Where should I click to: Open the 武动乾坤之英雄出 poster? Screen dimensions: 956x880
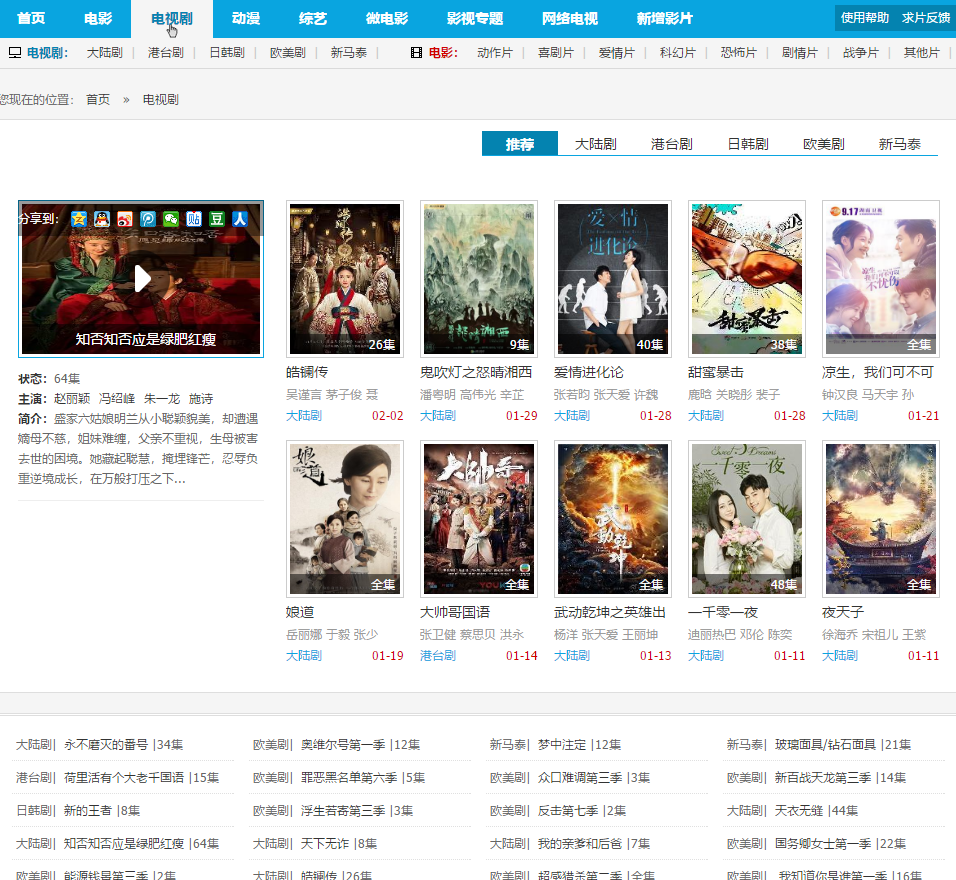click(x=613, y=519)
